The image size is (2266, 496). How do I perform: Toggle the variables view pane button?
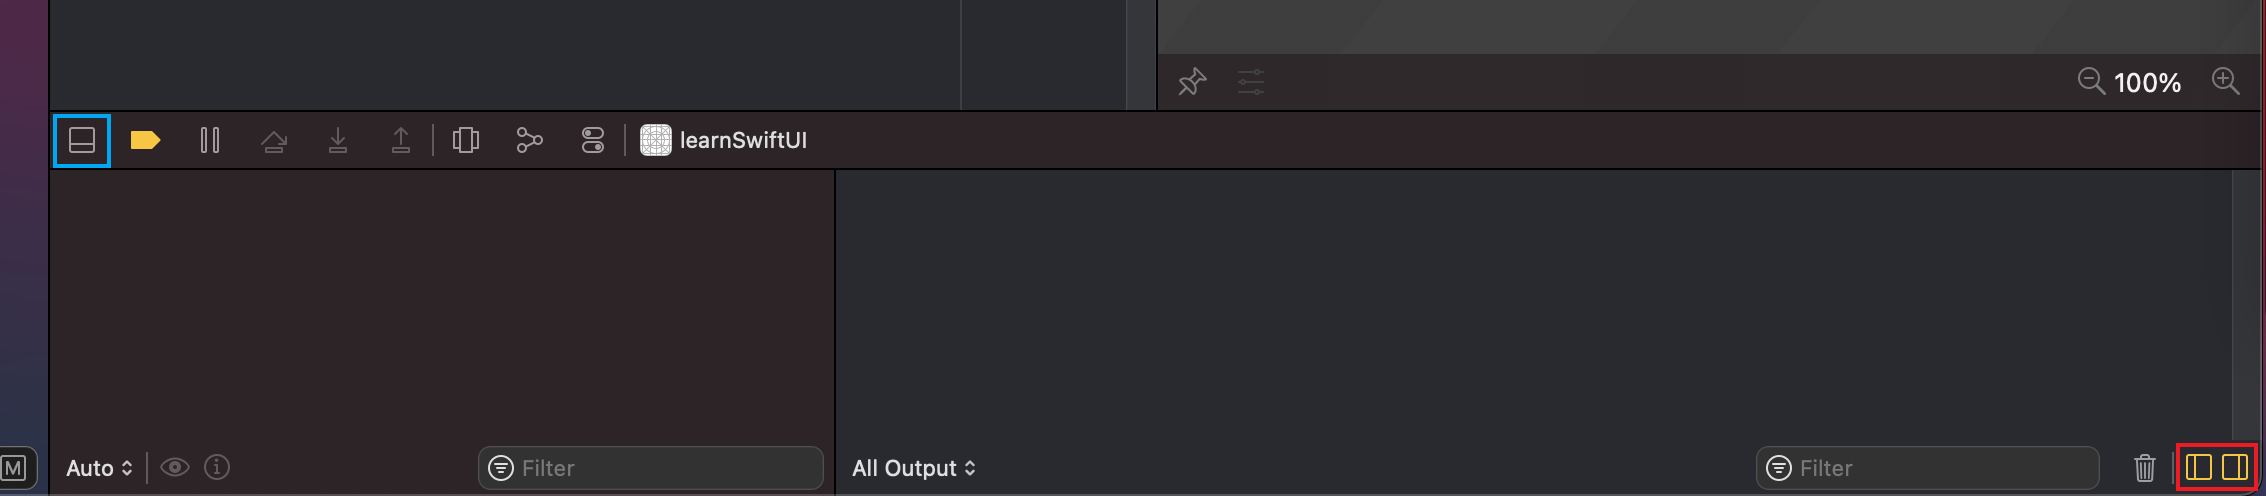(x=2198, y=467)
